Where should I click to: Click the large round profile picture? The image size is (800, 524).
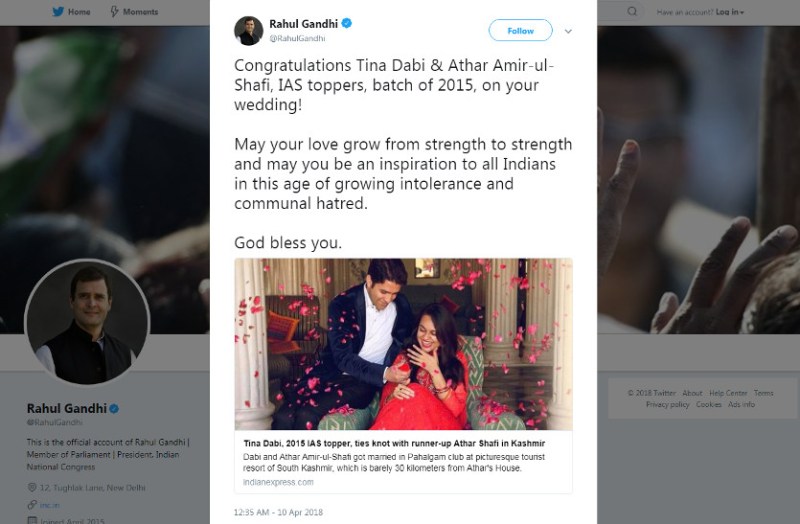[87, 321]
